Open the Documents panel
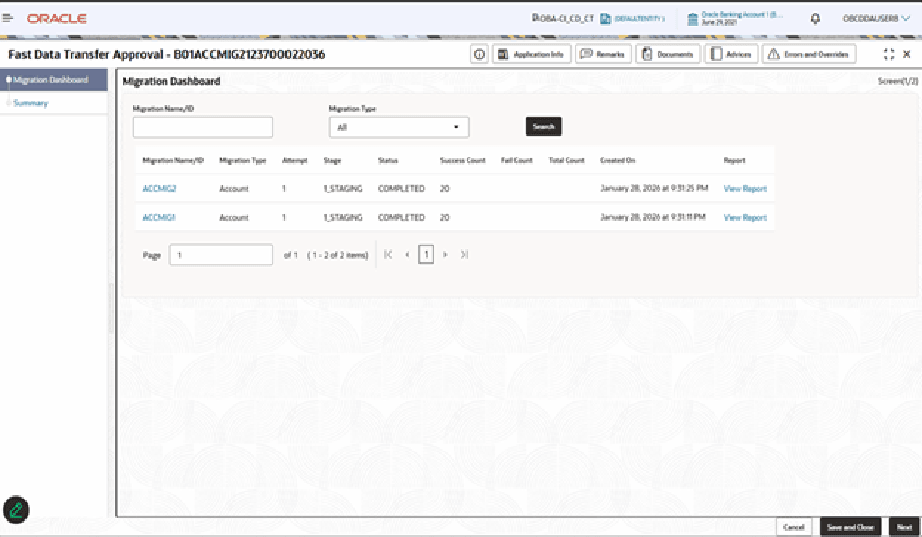 (x=668, y=54)
